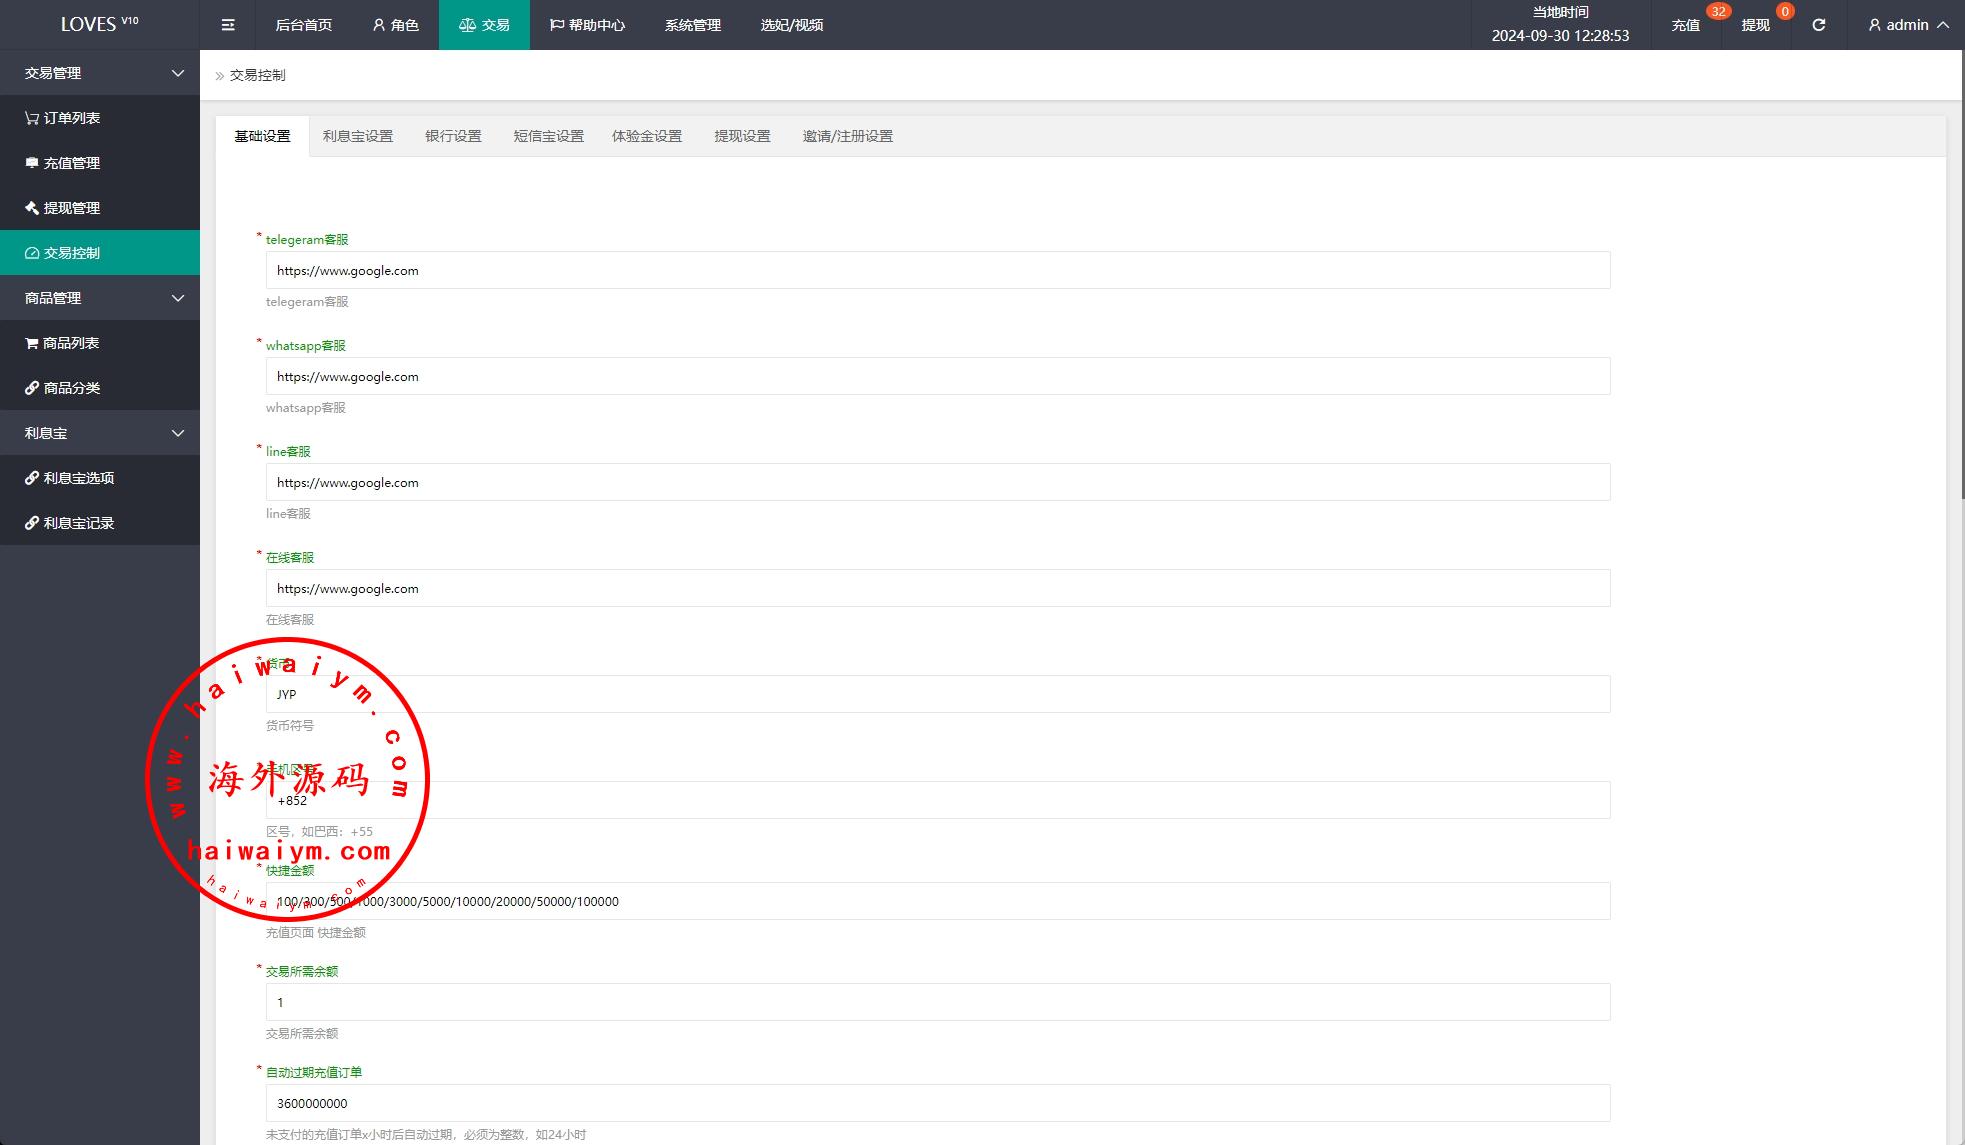Open 充值管理 in the sidebar
1965x1145 pixels.
tap(70, 163)
